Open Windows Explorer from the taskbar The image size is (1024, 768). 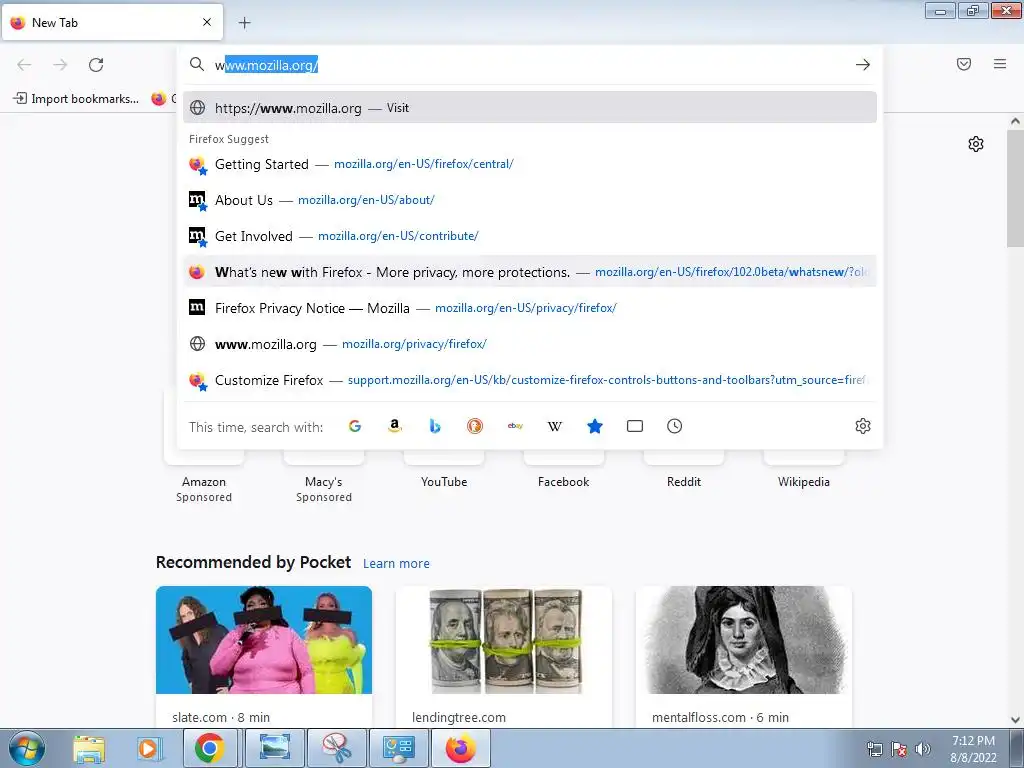[89, 748]
